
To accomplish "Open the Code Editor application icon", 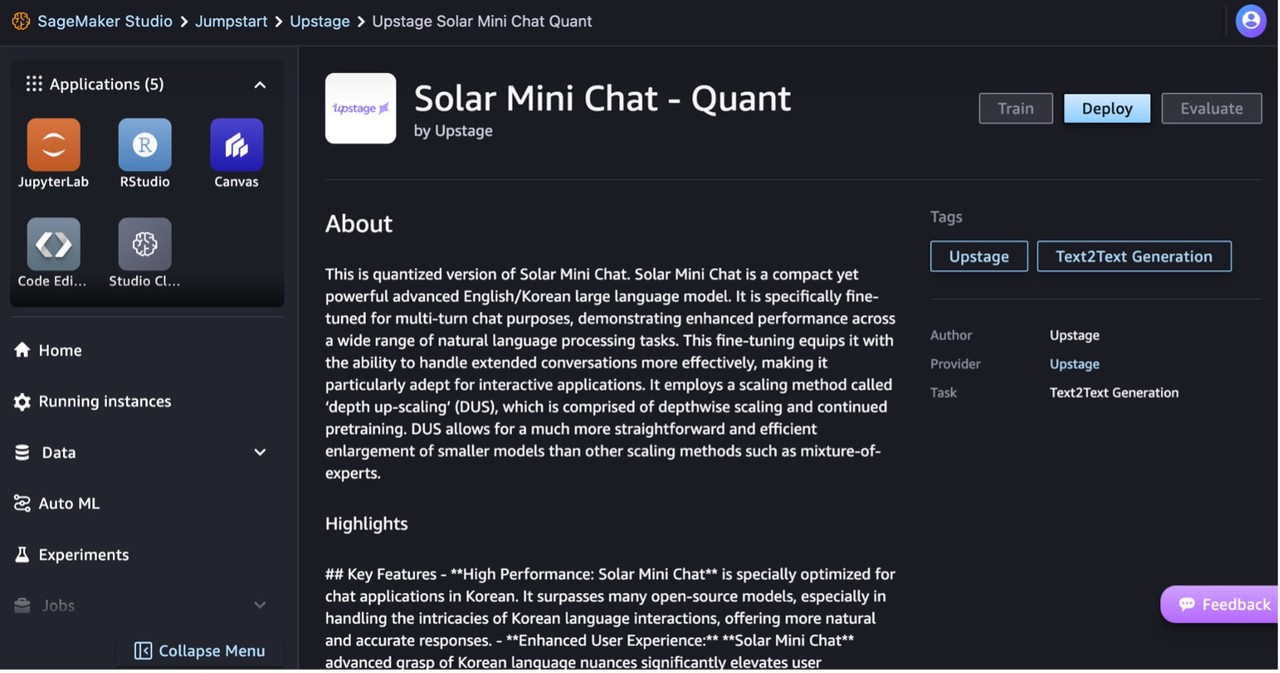I will (x=53, y=244).
